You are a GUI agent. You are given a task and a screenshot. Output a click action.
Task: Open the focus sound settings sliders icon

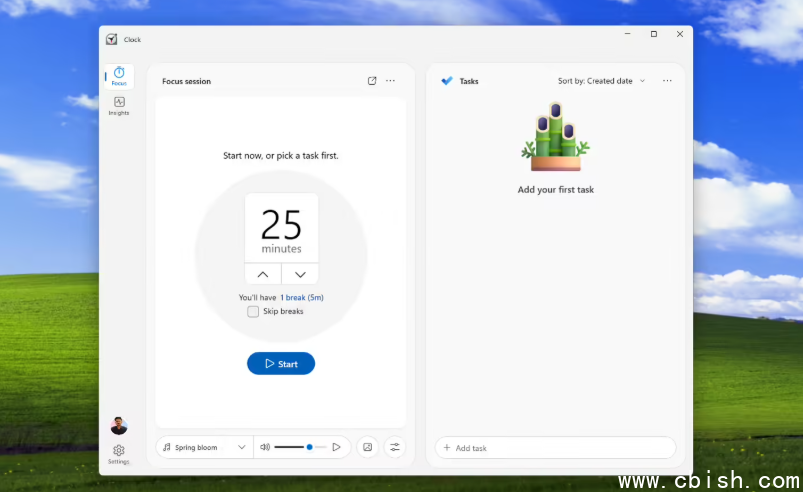[394, 447]
